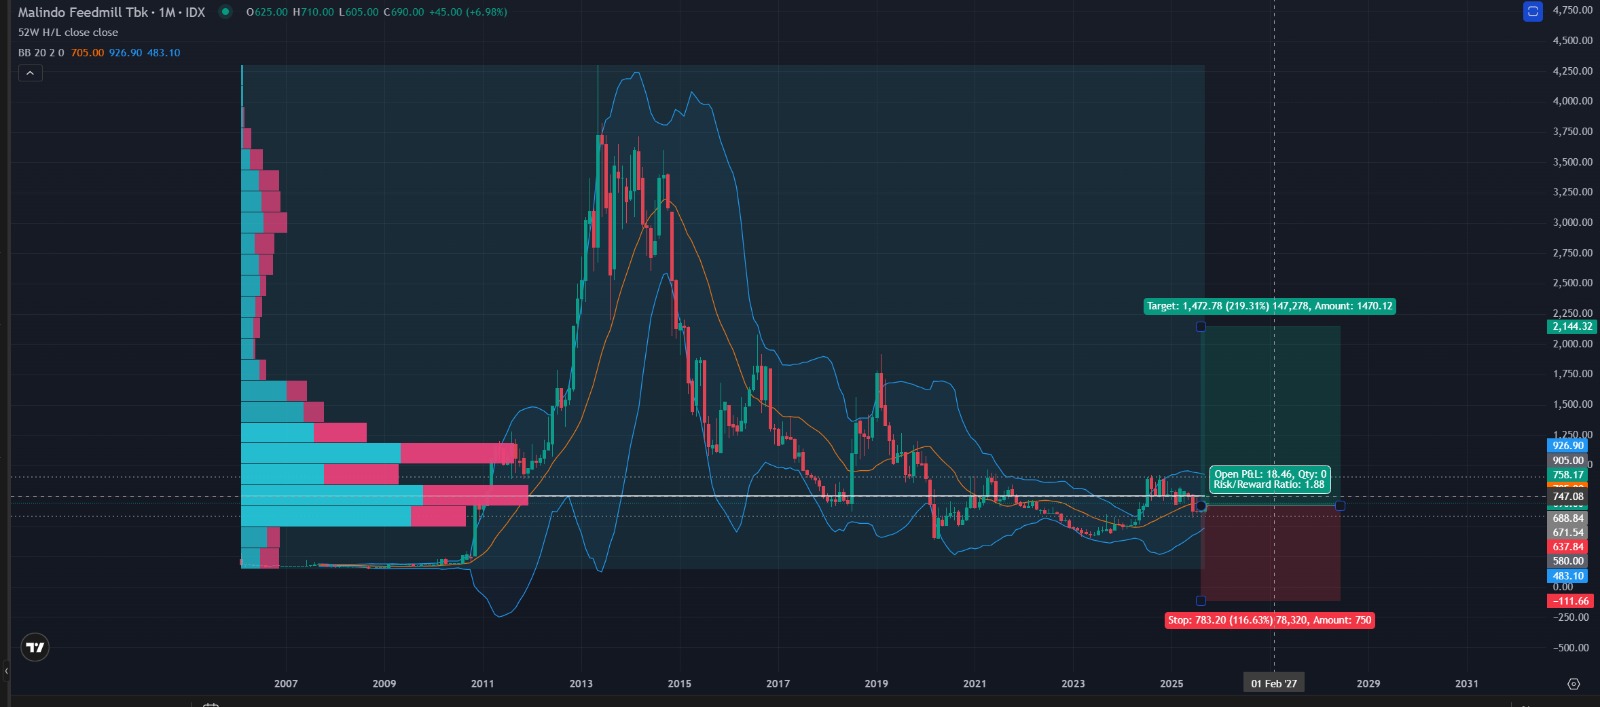This screenshot has width=1600, height=707.
Task: Collapse the indicator legend chevron
Action: click(x=30, y=73)
